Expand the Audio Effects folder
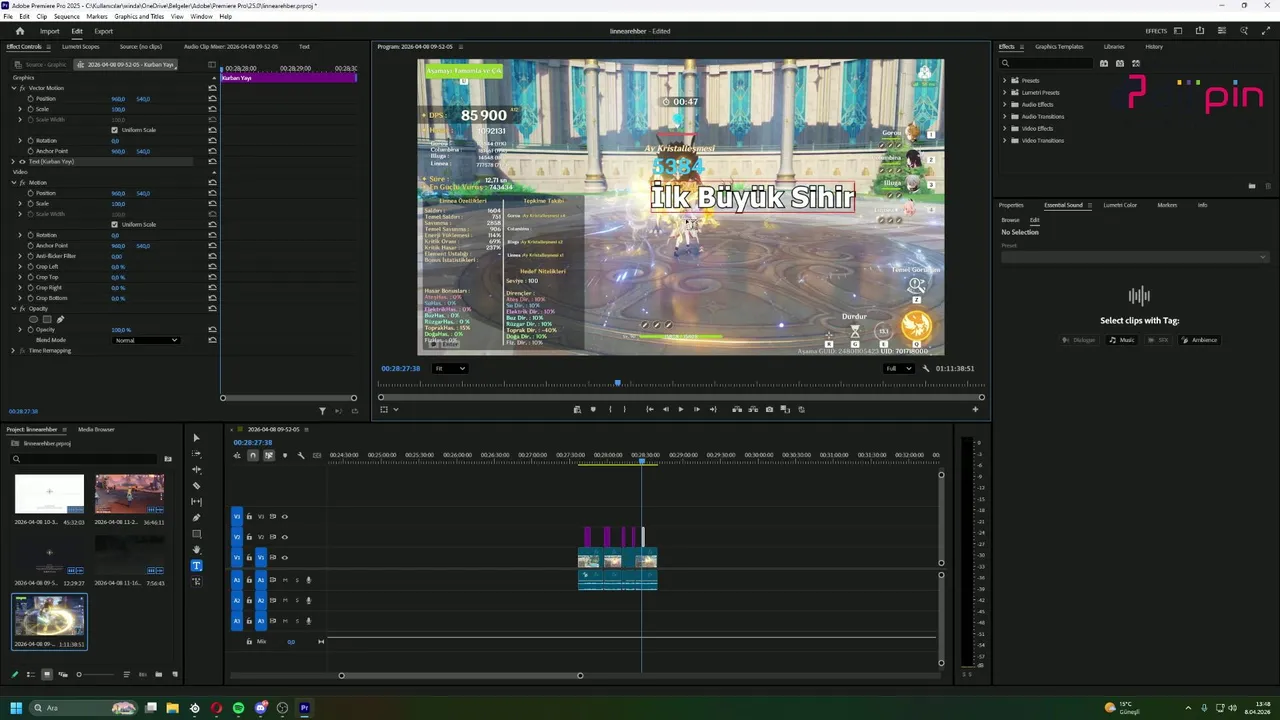 click(x=1005, y=104)
